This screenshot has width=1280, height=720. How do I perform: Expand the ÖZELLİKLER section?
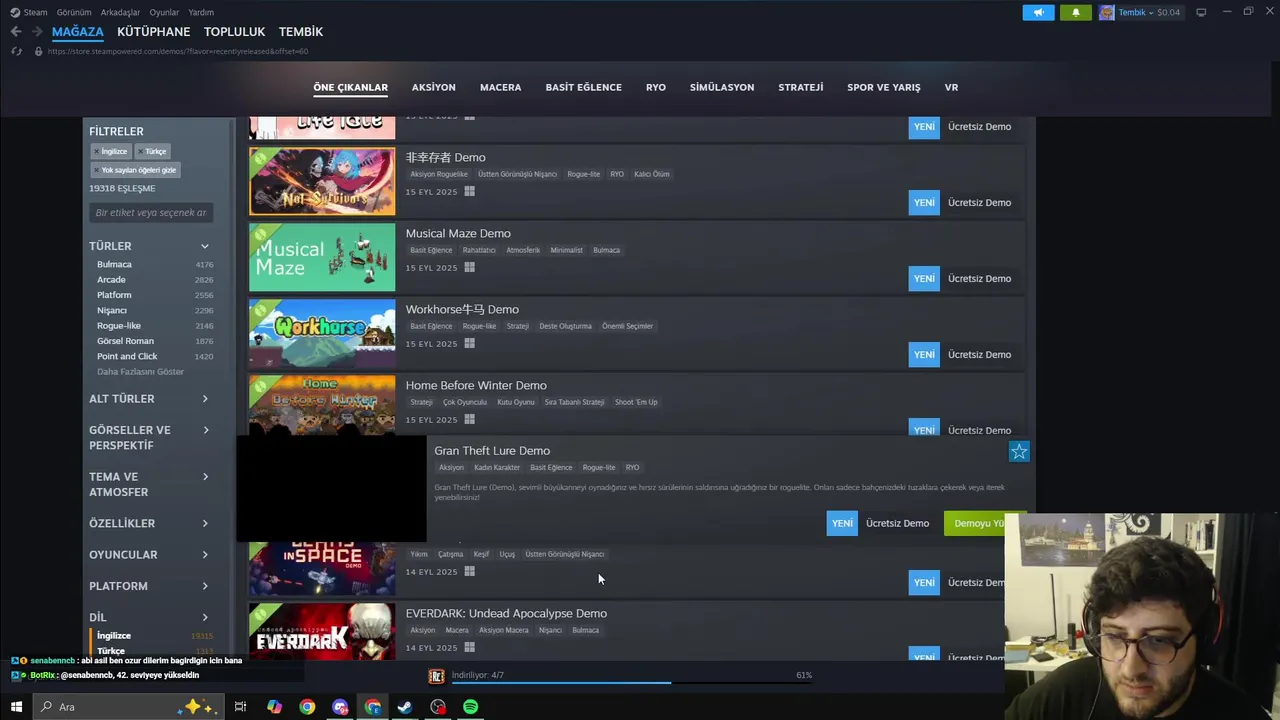pos(150,524)
